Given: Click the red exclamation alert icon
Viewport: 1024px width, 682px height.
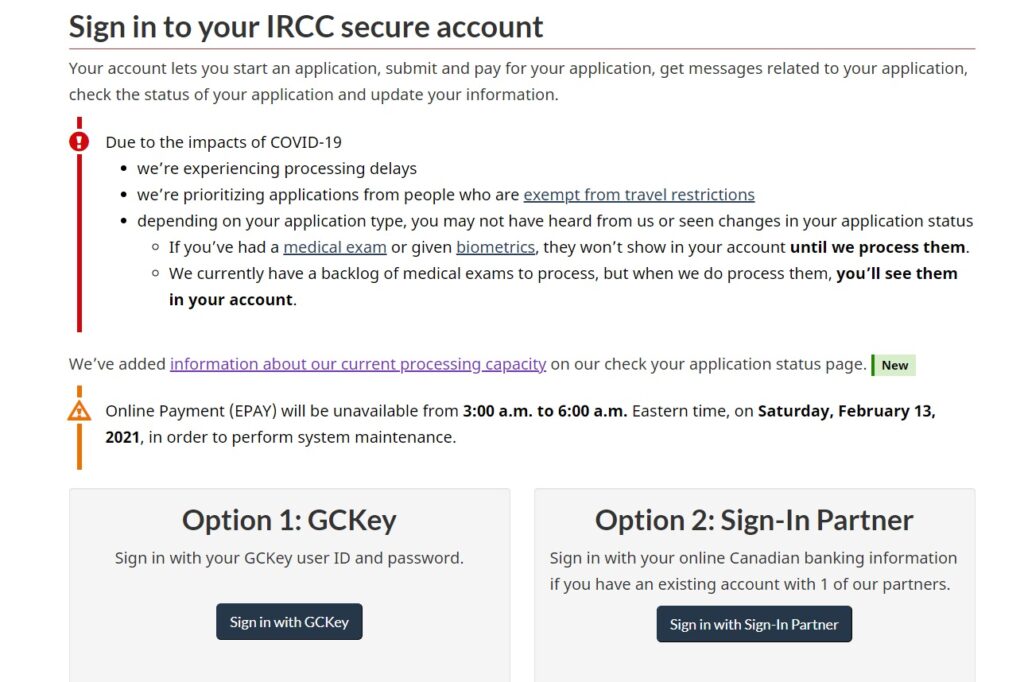Looking at the screenshot, I should pyautogui.click(x=79, y=142).
